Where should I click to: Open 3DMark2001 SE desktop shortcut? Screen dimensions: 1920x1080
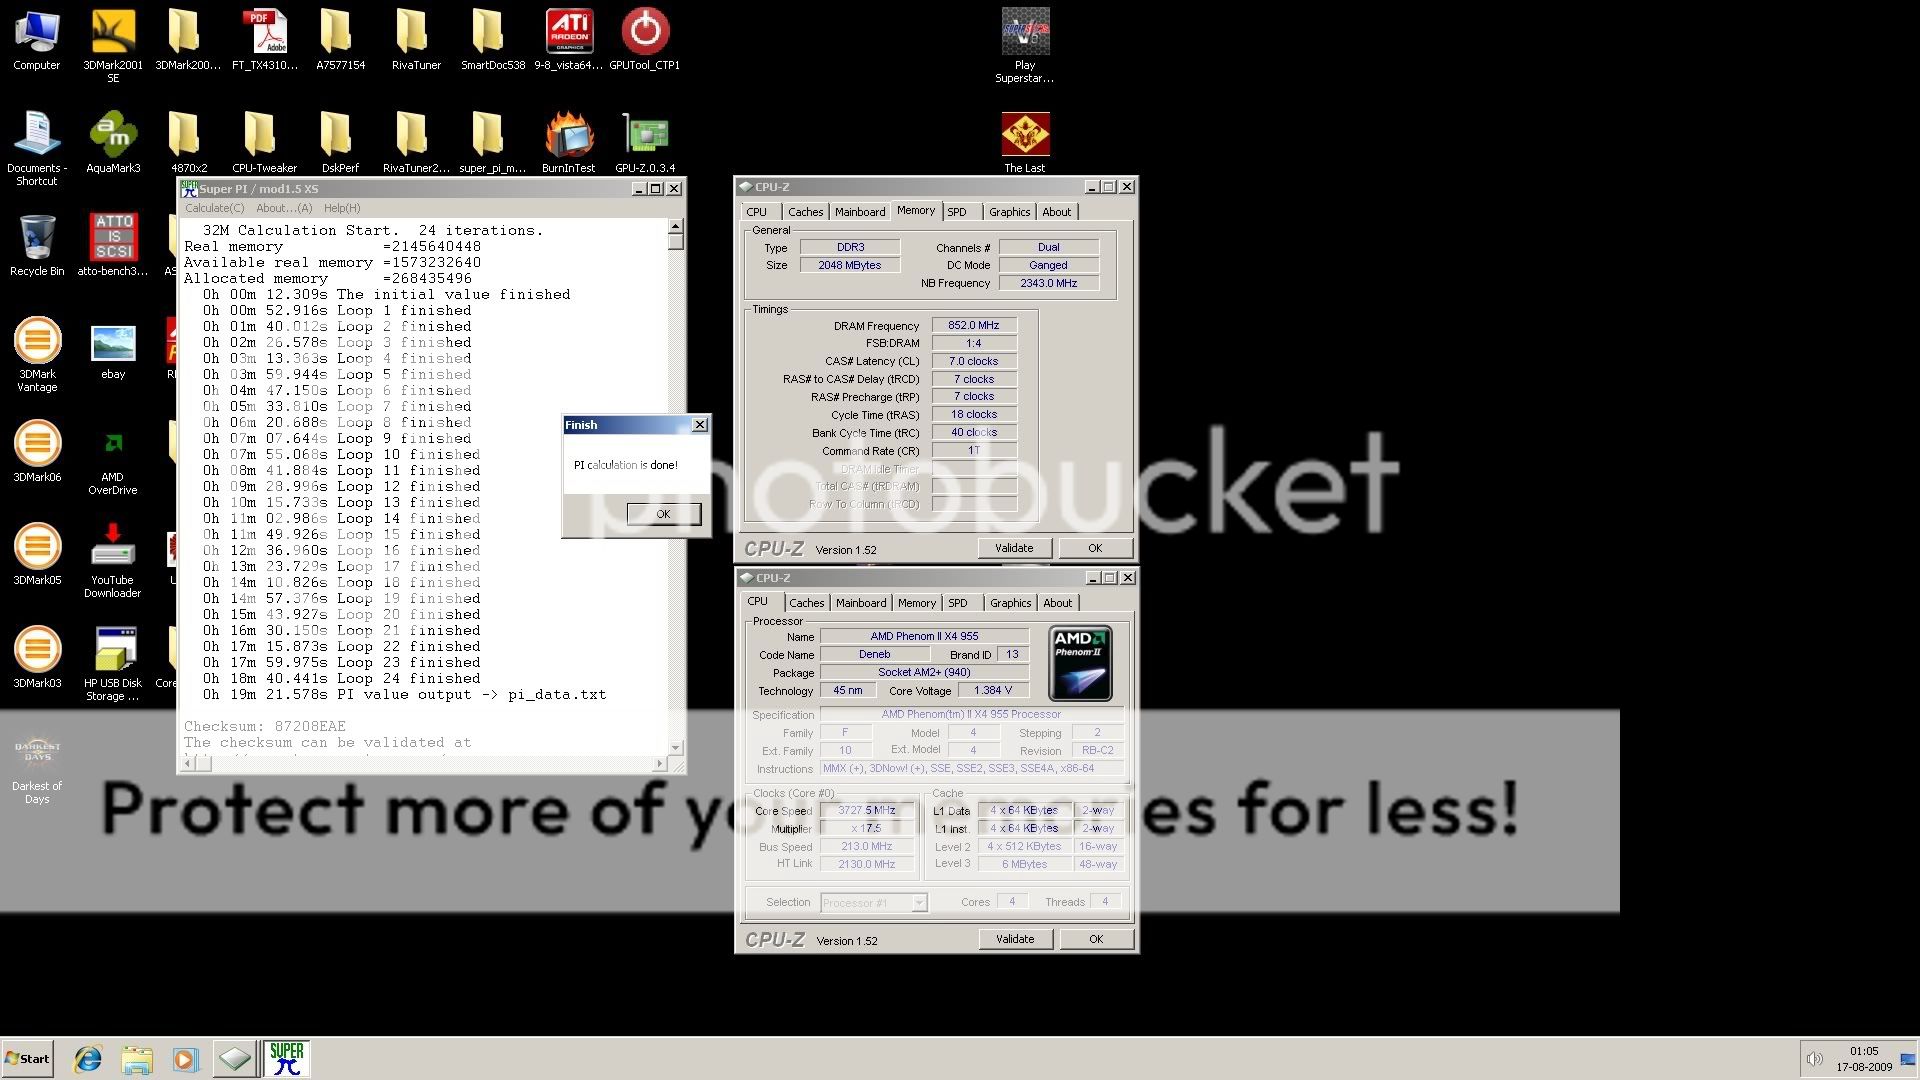(x=113, y=45)
